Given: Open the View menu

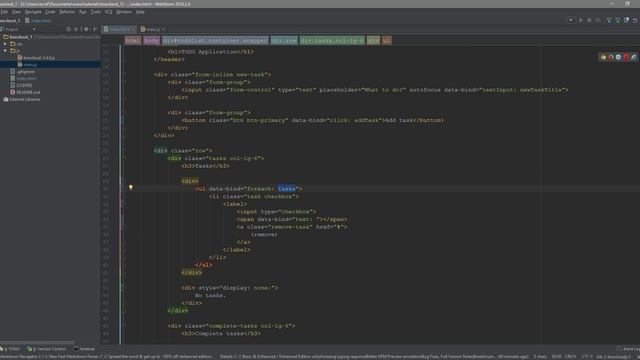Looking at the screenshot, I should [x=16, y=12].
